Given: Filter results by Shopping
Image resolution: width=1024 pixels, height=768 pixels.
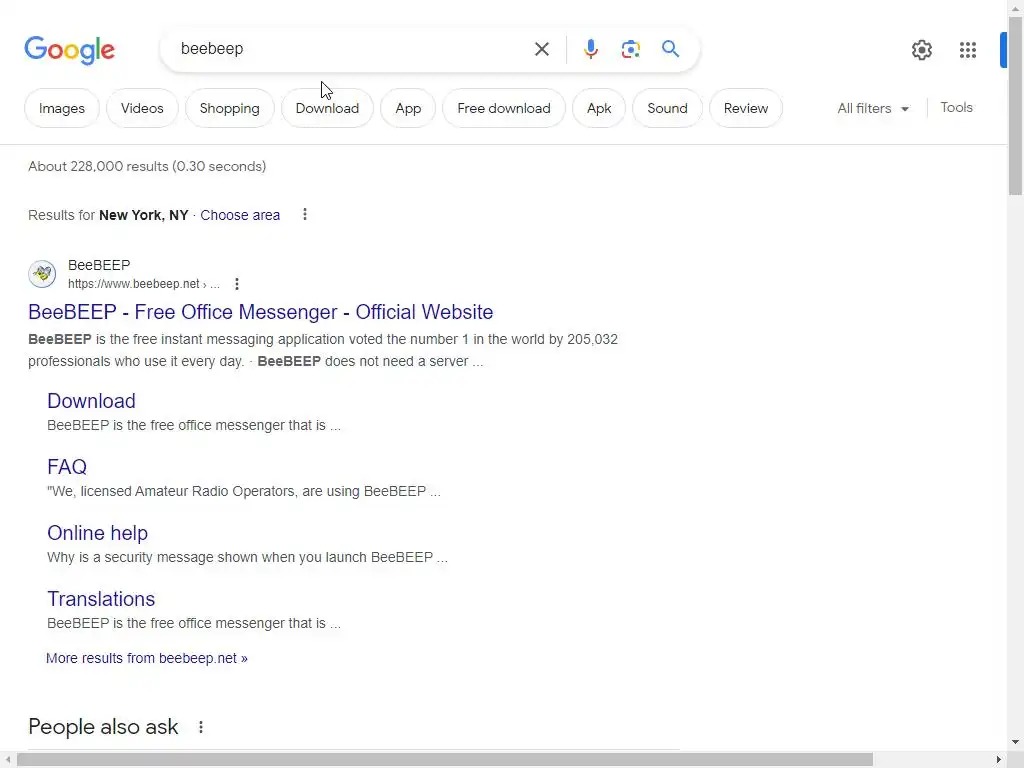Looking at the screenshot, I should pos(229,108).
